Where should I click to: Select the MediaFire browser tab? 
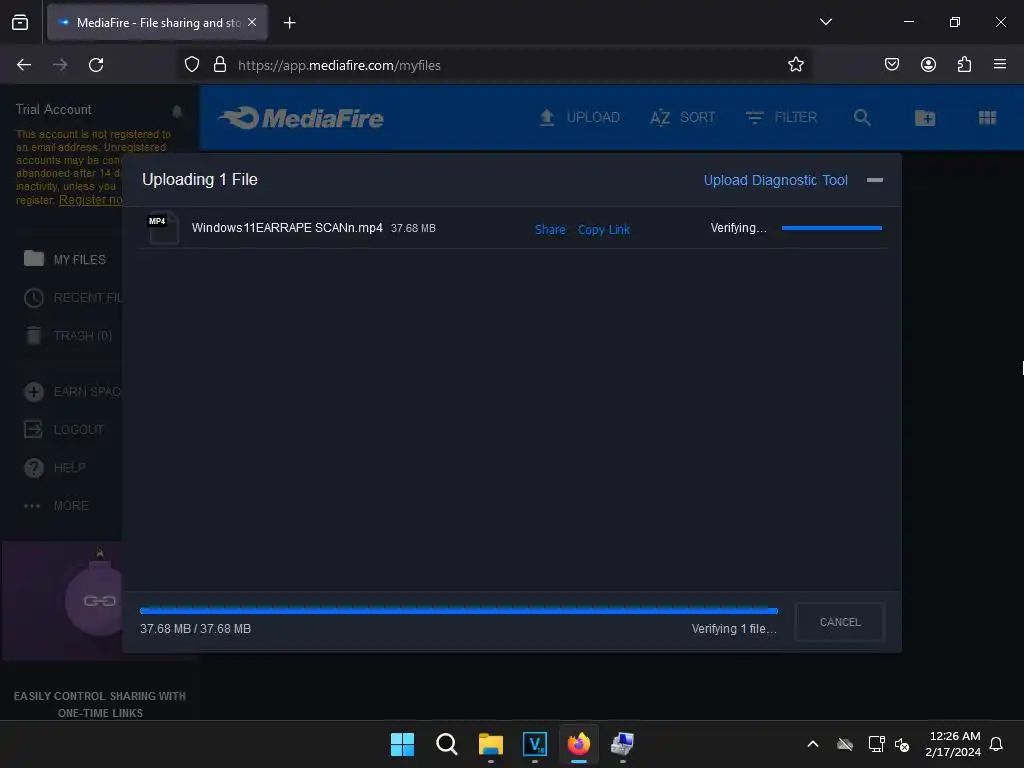(157, 22)
